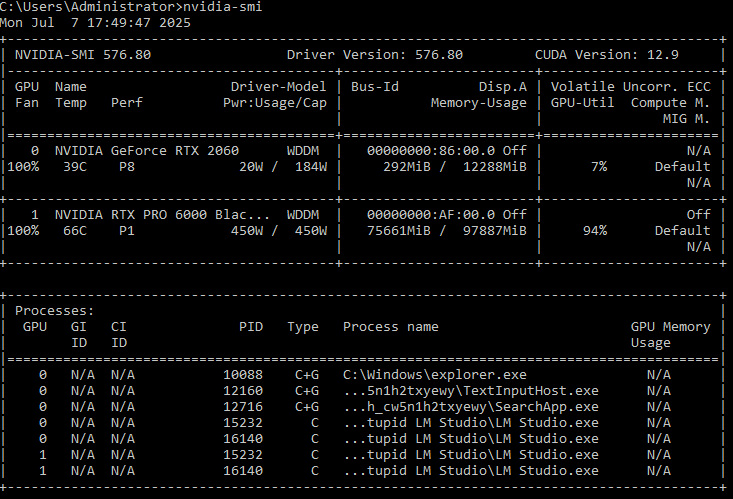Click PID 10088 in the processes table
Image resolution: width=733 pixels, height=499 pixels.
coord(243,374)
